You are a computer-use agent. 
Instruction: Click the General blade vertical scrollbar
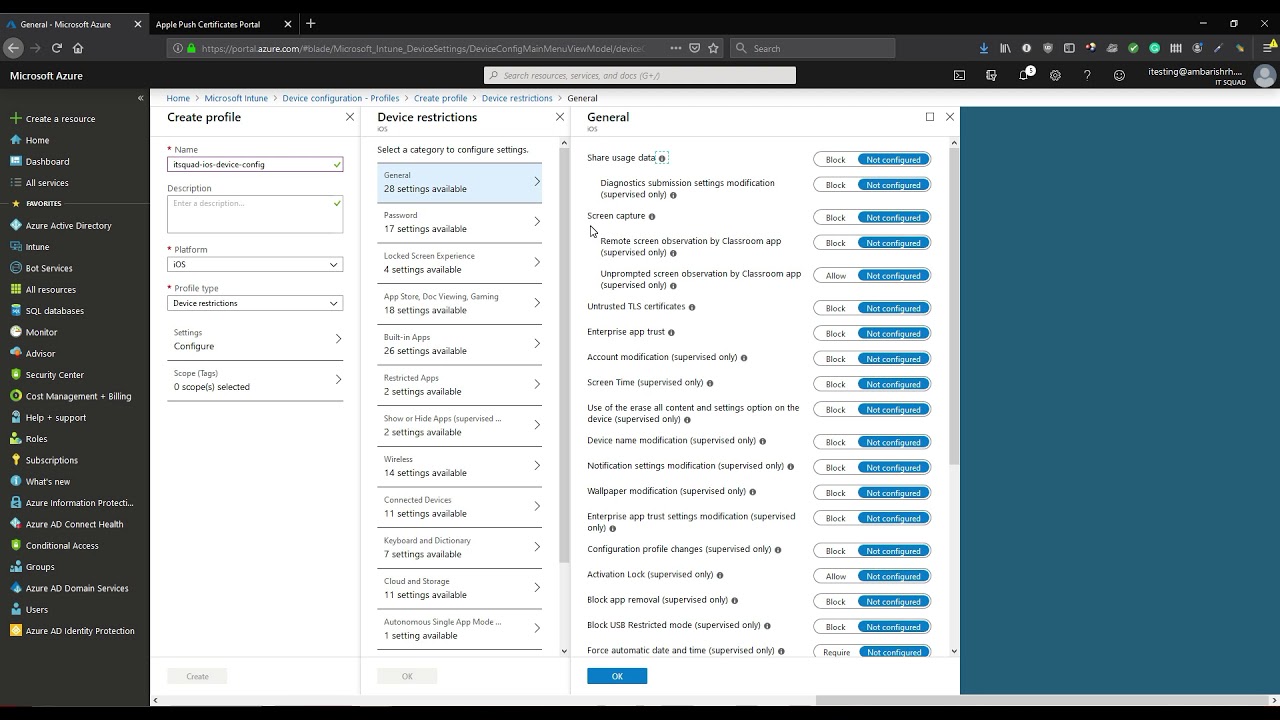click(954, 307)
